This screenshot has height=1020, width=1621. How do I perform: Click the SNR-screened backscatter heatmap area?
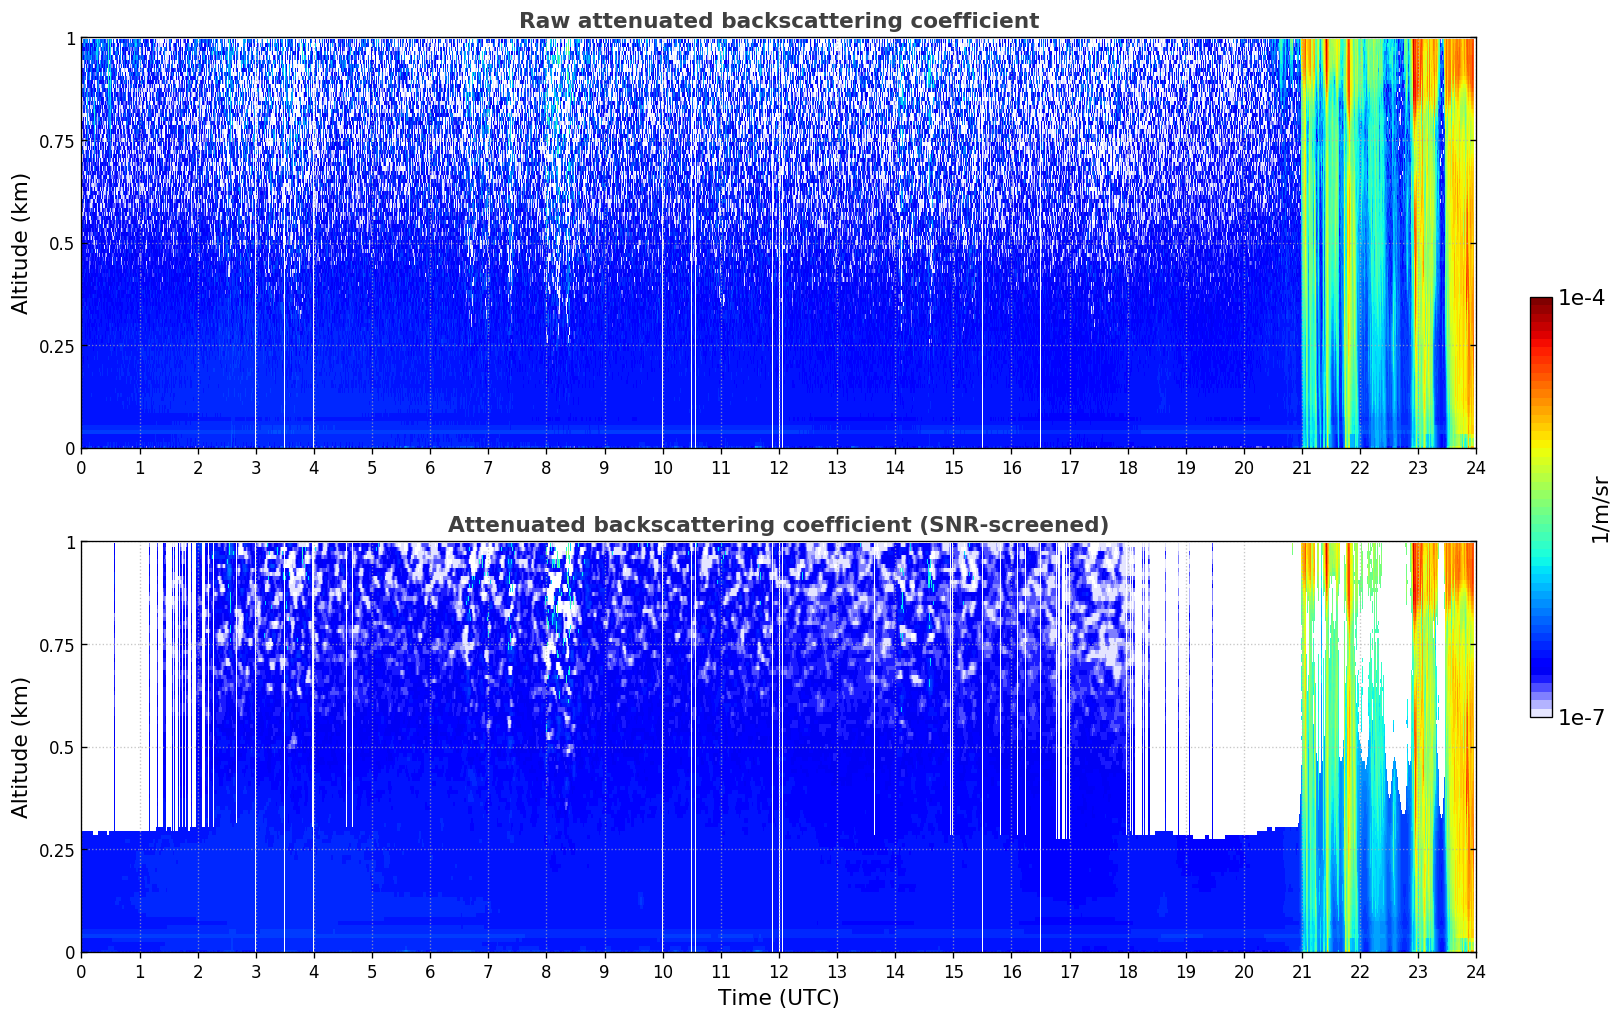click(x=778, y=747)
